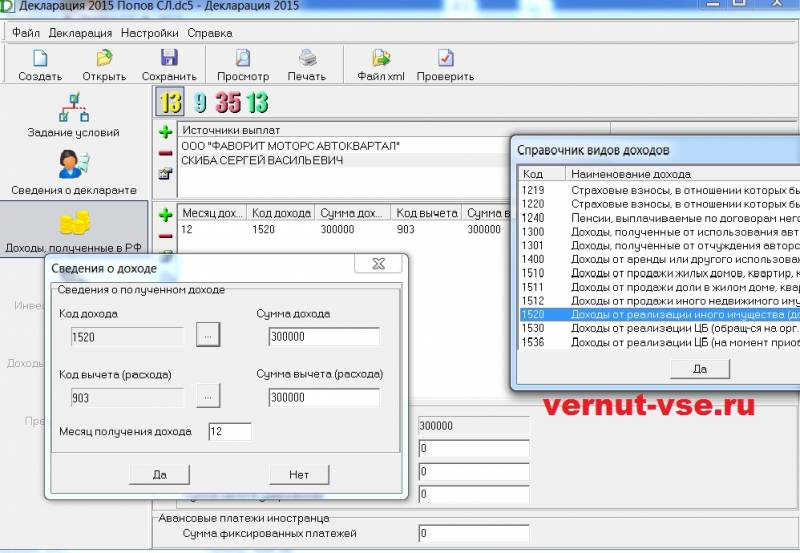Add payment source with green plus
Image resolution: width=800 pixels, height=553 pixels.
point(165,132)
